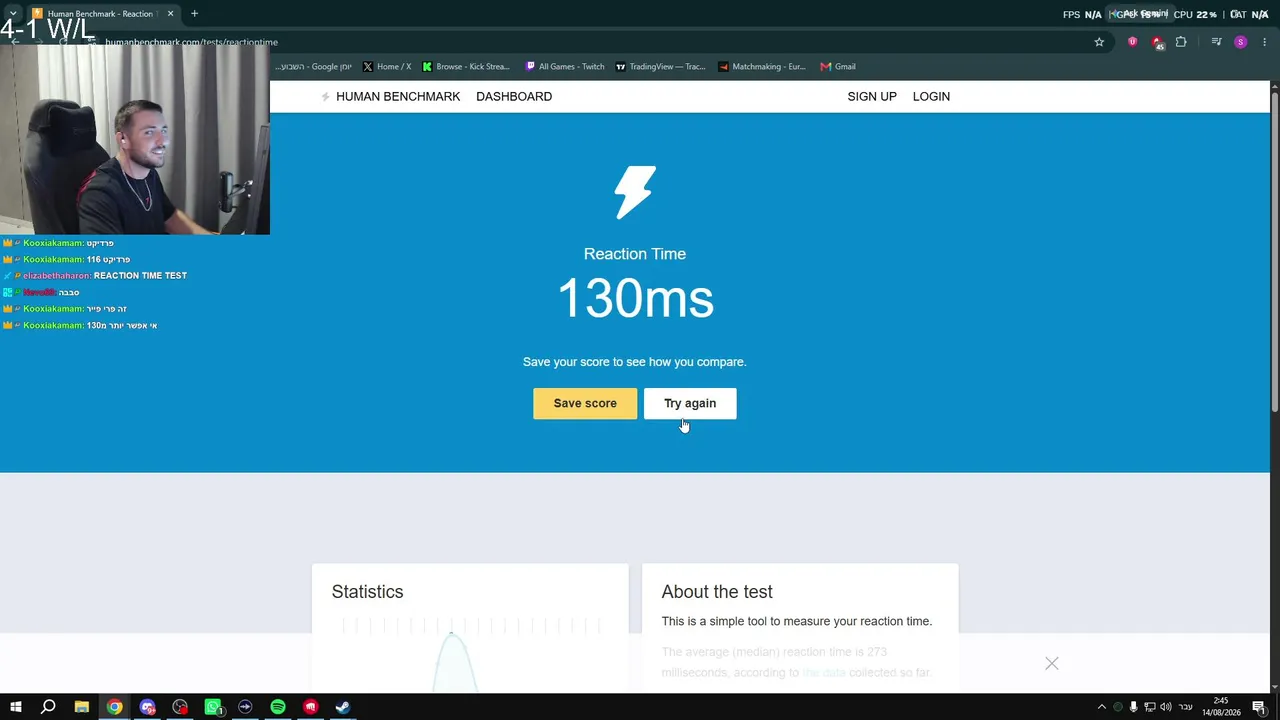The height and width of the screenshot is (720, 1280).
Task: Open the TradingView bookmark
Action: 660,67
